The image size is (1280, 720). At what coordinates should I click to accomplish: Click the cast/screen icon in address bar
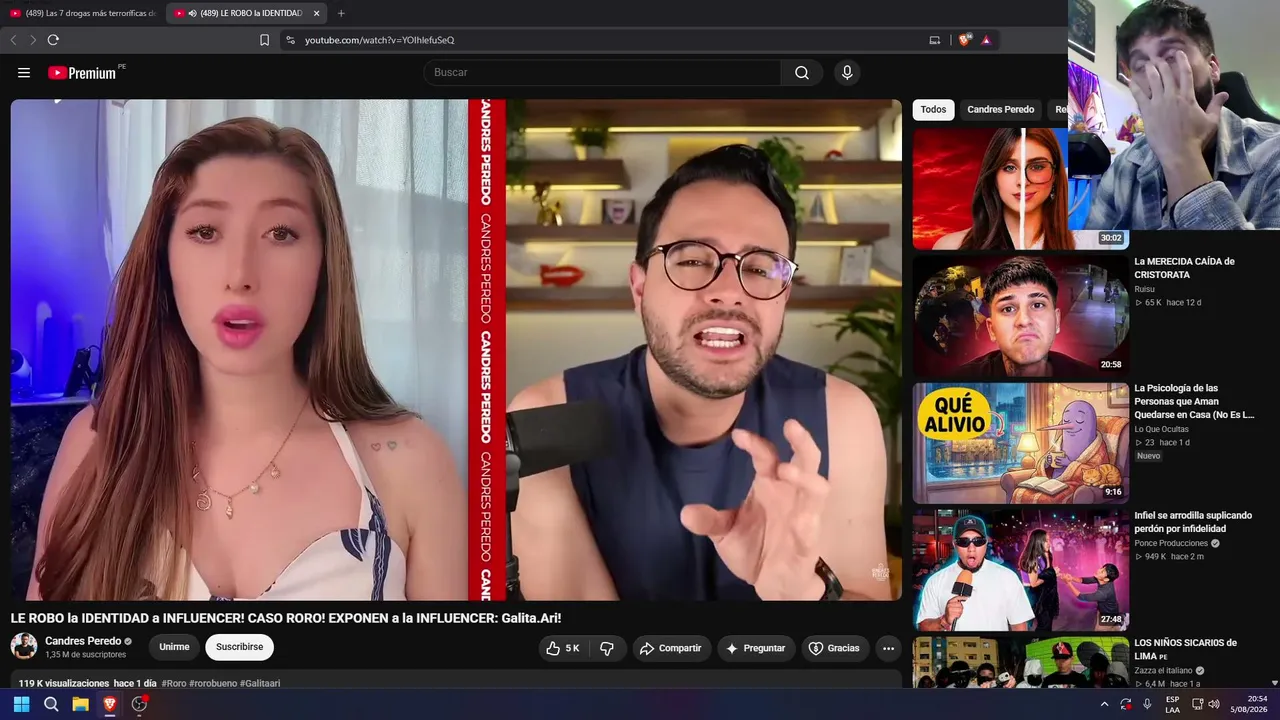tap(935, 40)
